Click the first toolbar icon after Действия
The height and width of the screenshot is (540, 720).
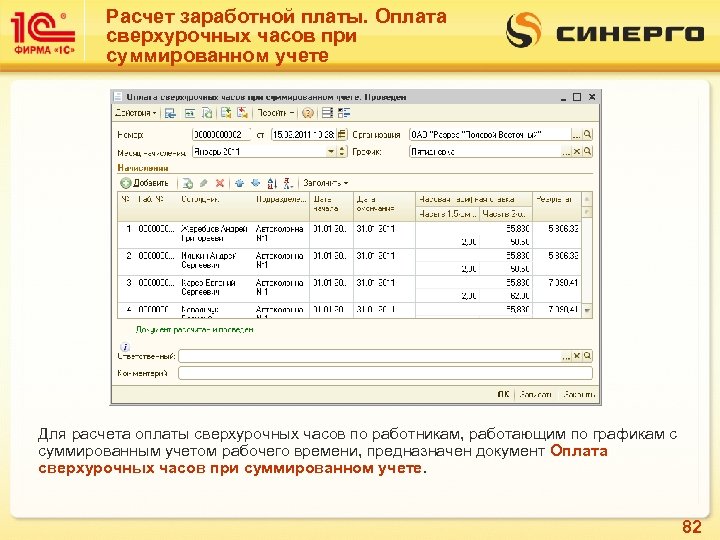(x=170, y=113)
